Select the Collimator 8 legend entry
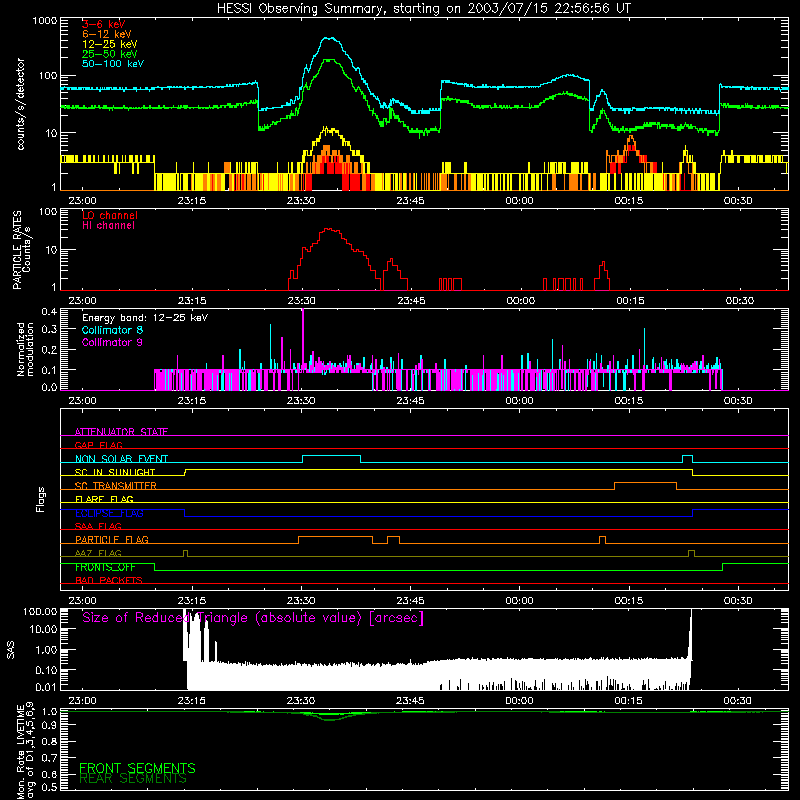The height and width of the screenshot is (800, 800). tap(112, 330)
